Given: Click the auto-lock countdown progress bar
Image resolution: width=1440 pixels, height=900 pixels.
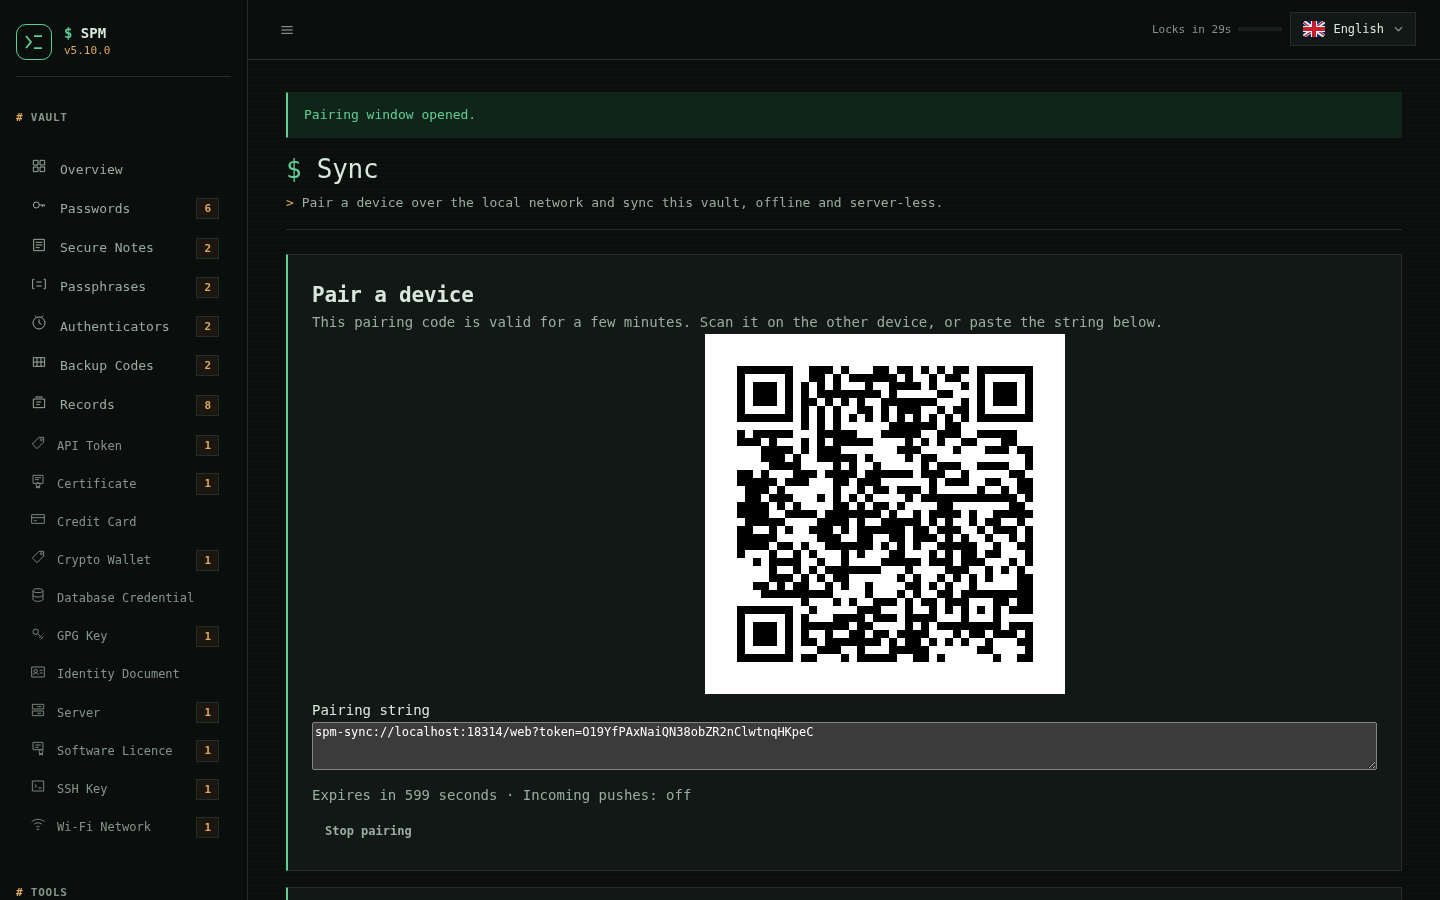Looking at the screenshot, I should [1260, 29].
